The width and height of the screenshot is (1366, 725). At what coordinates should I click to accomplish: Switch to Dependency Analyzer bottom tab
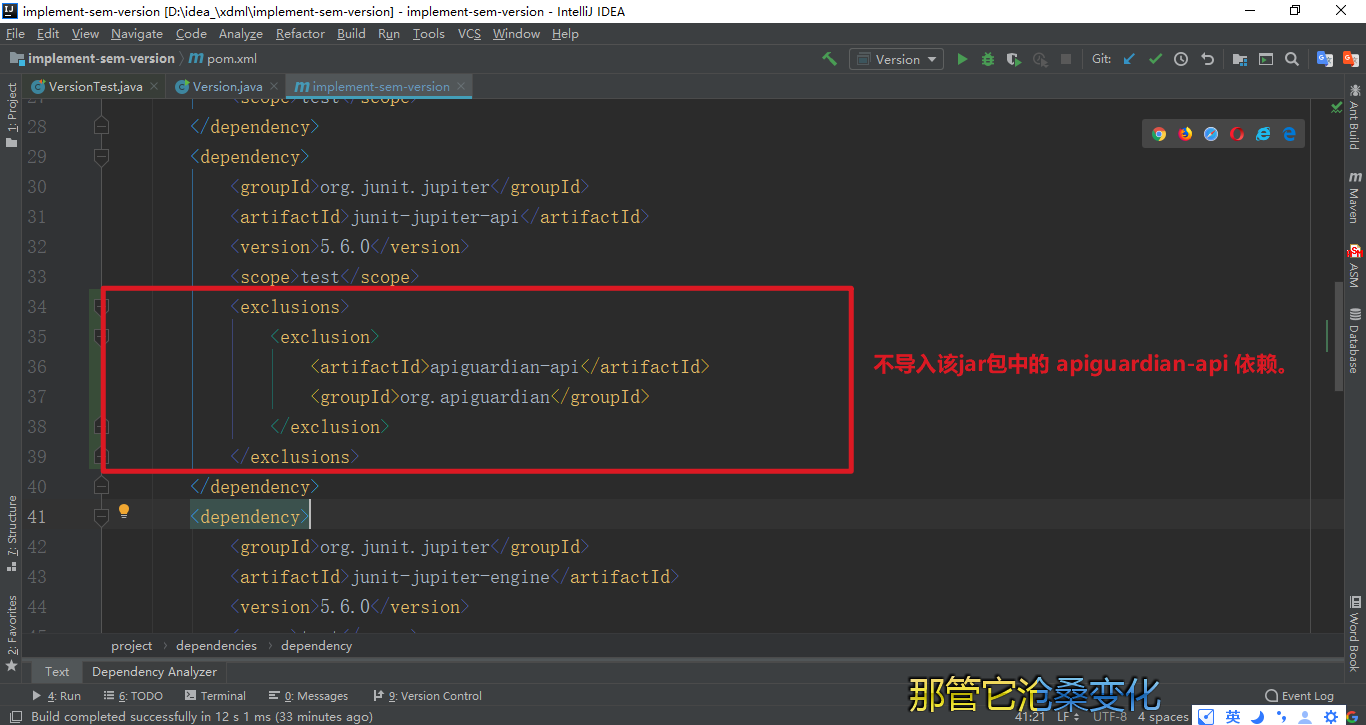pyautogui.click(x=154, y=672)
